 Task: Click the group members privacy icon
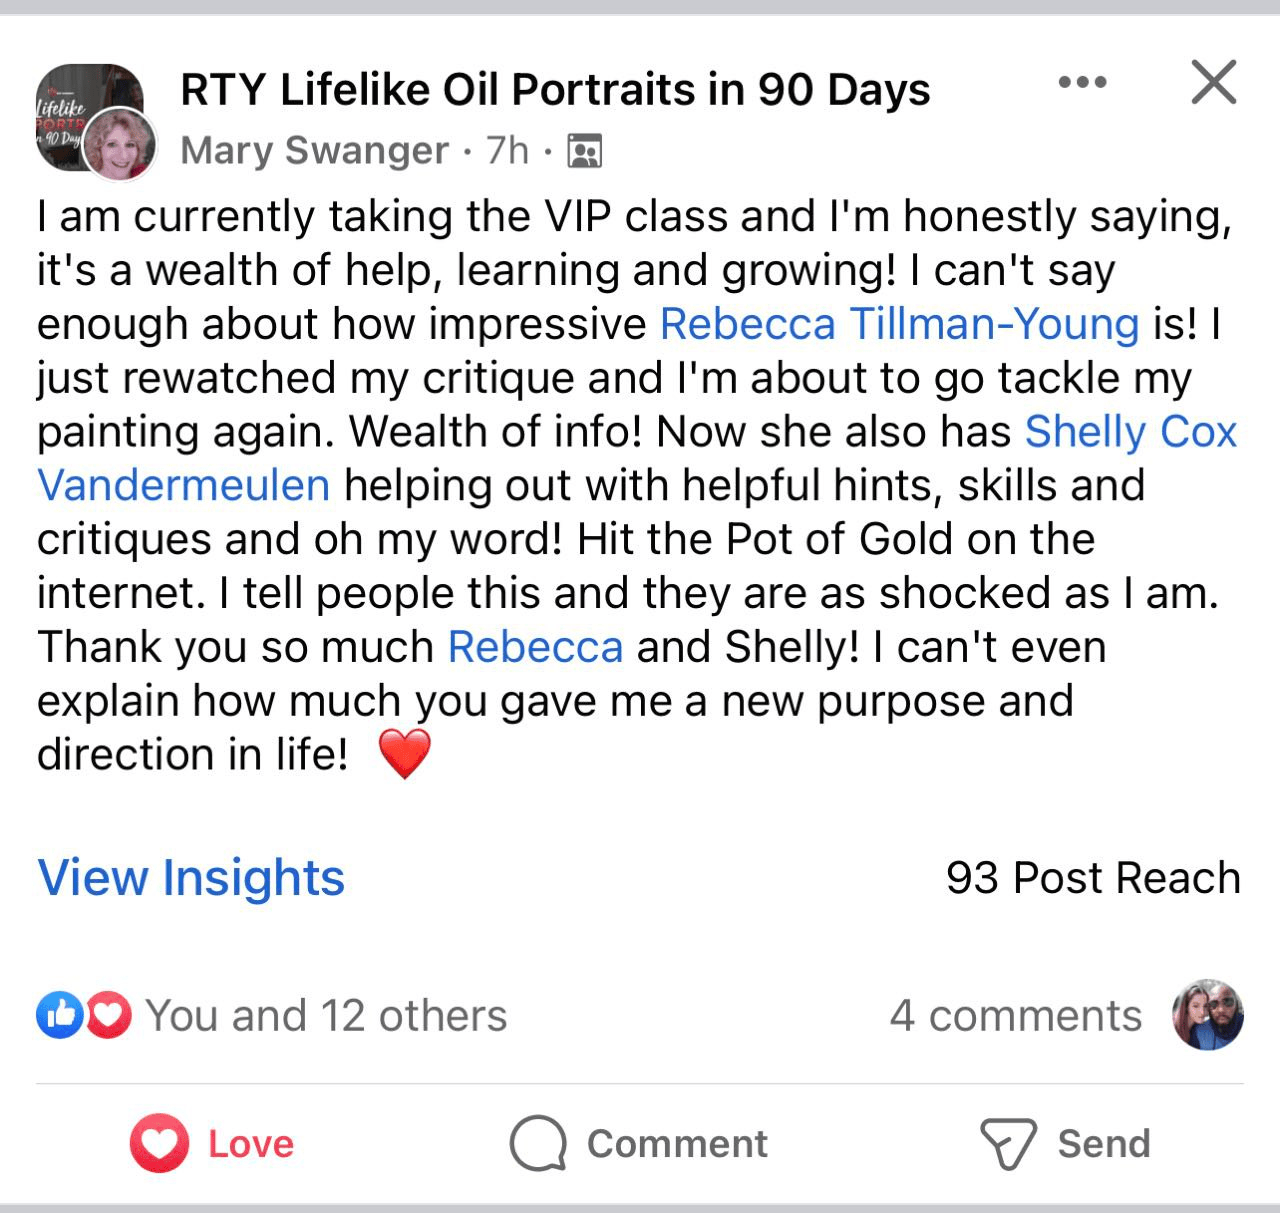pos(584,151)
